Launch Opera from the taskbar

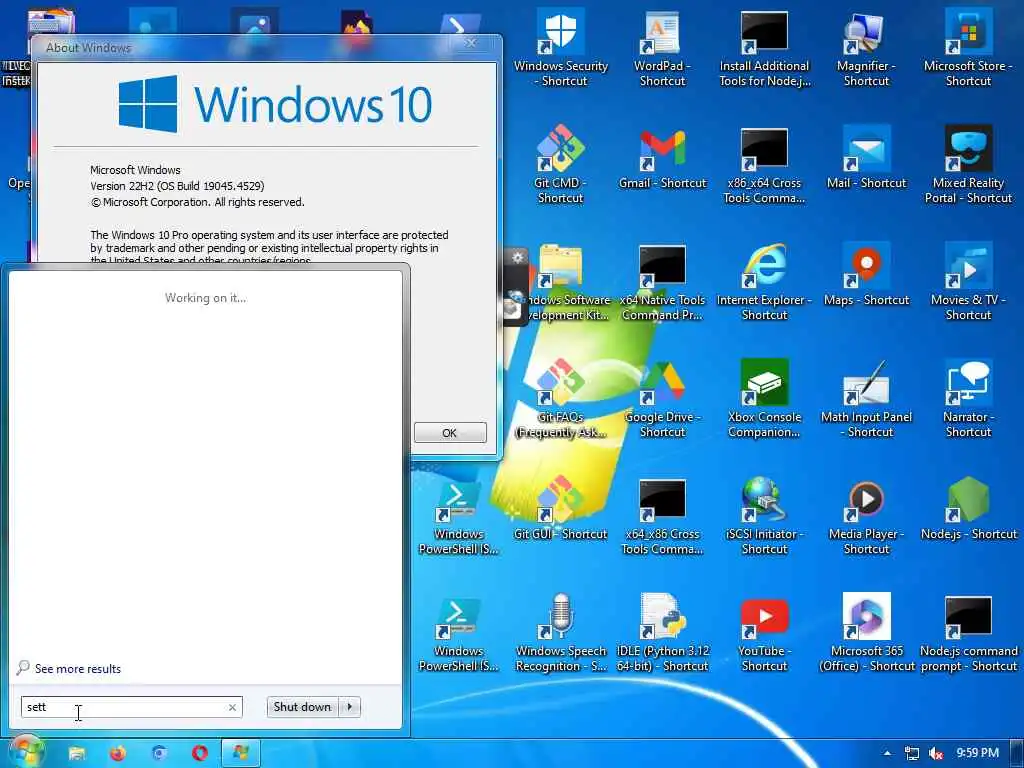pyautogui.click(x=200, y=753)
